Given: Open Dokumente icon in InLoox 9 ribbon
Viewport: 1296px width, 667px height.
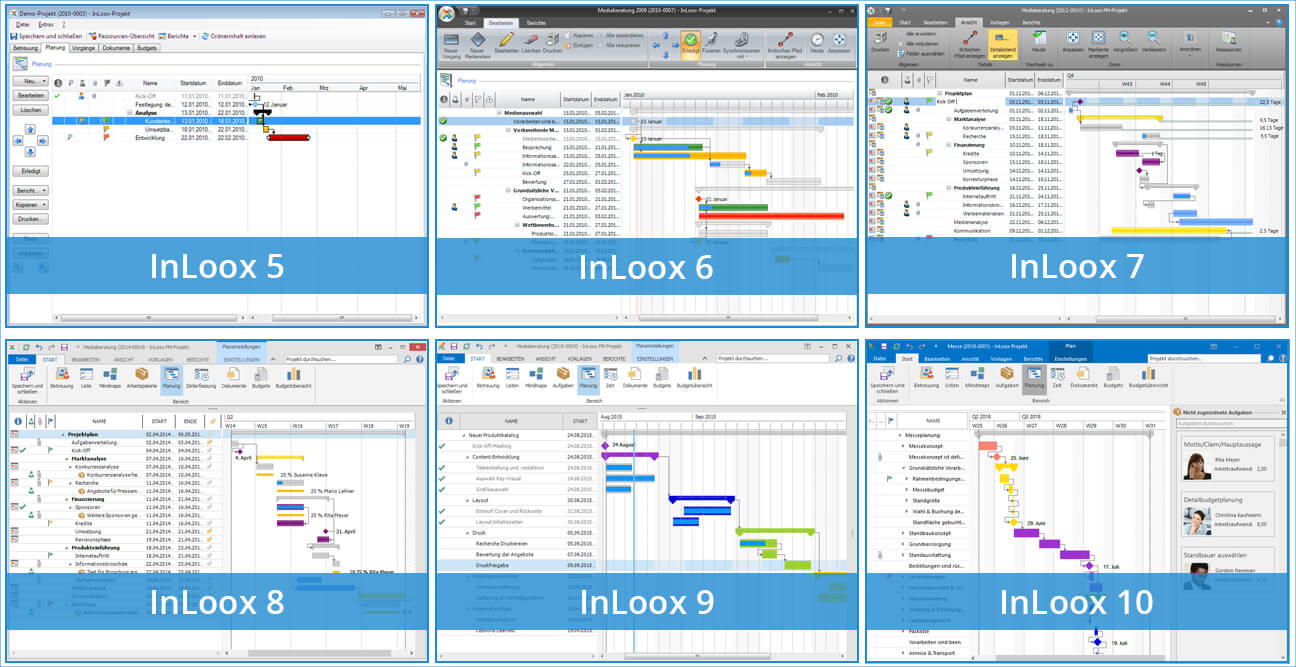Looking at the screenshot, I should click(x=633, y=374).
